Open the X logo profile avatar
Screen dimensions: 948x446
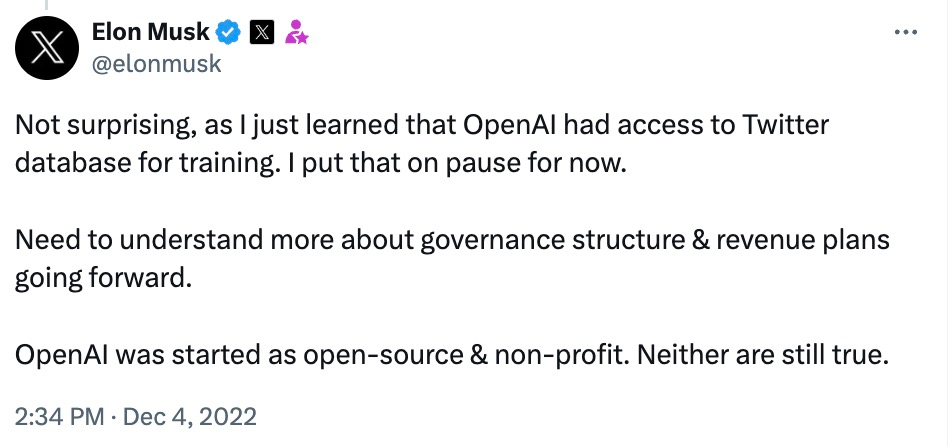[47, 48]
